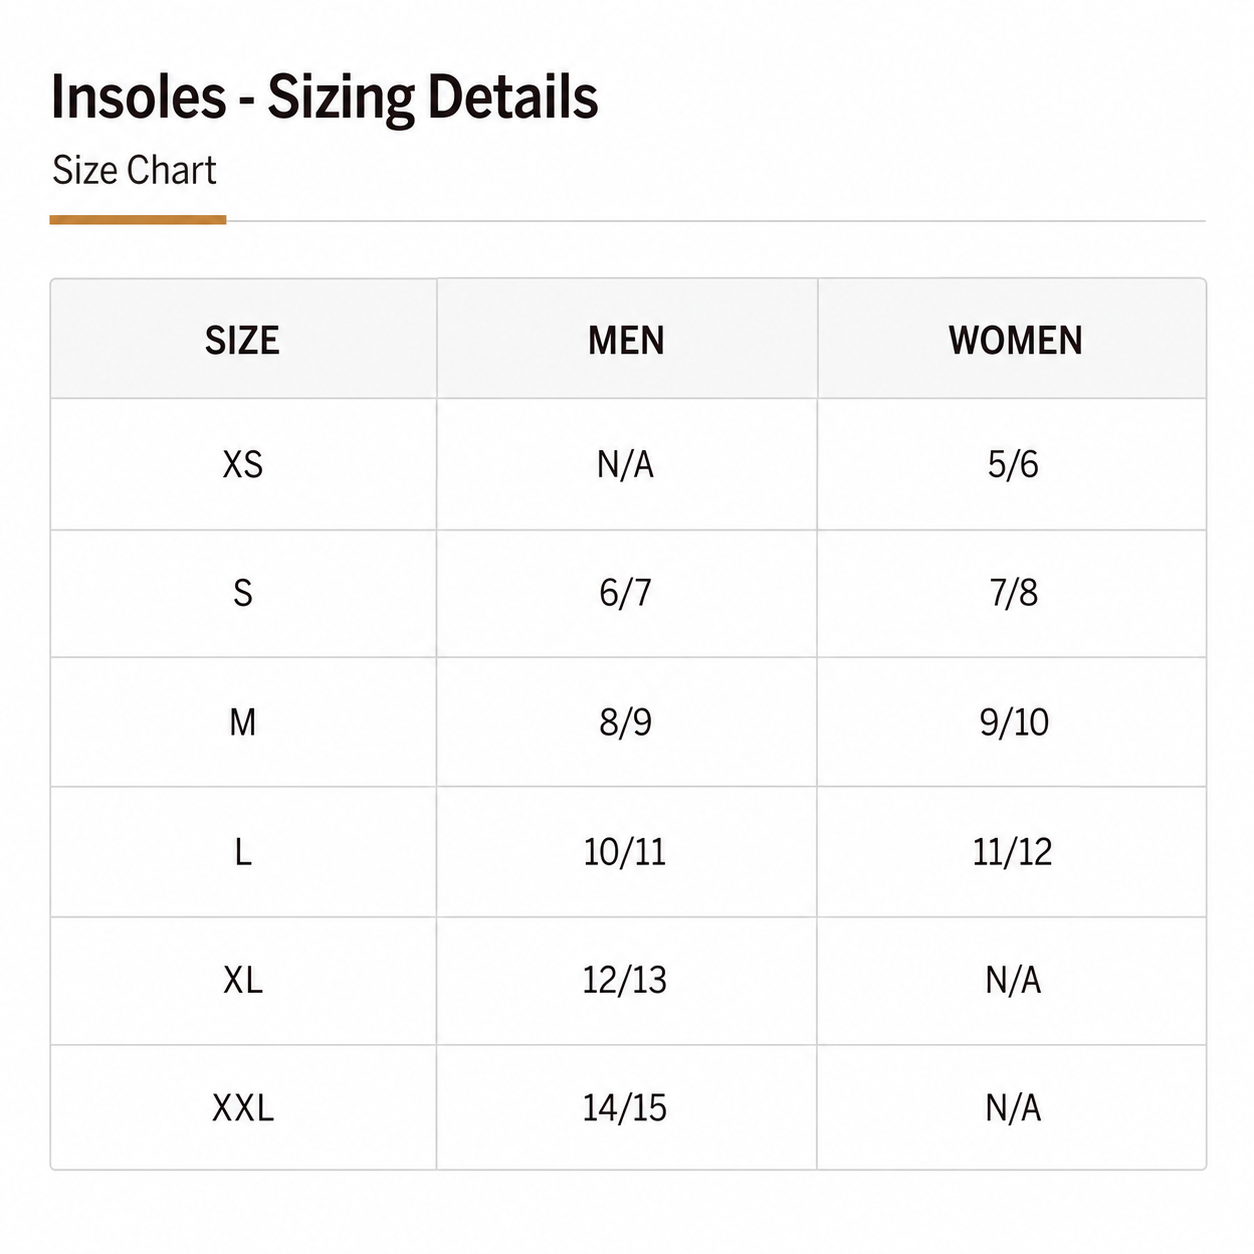Select the L size row label
The width and height of the screenshot is (1254, 1254).
(x=243, y=852)
